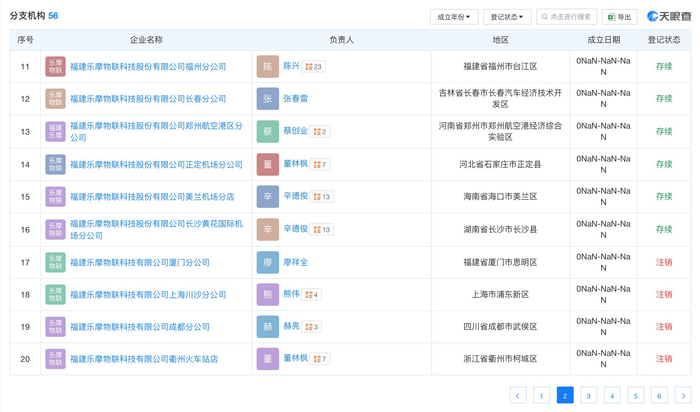Open the 登记状态 filter dropdown
Image resolution: width=700 pixels, height=412 pixels.
(508, 17)
